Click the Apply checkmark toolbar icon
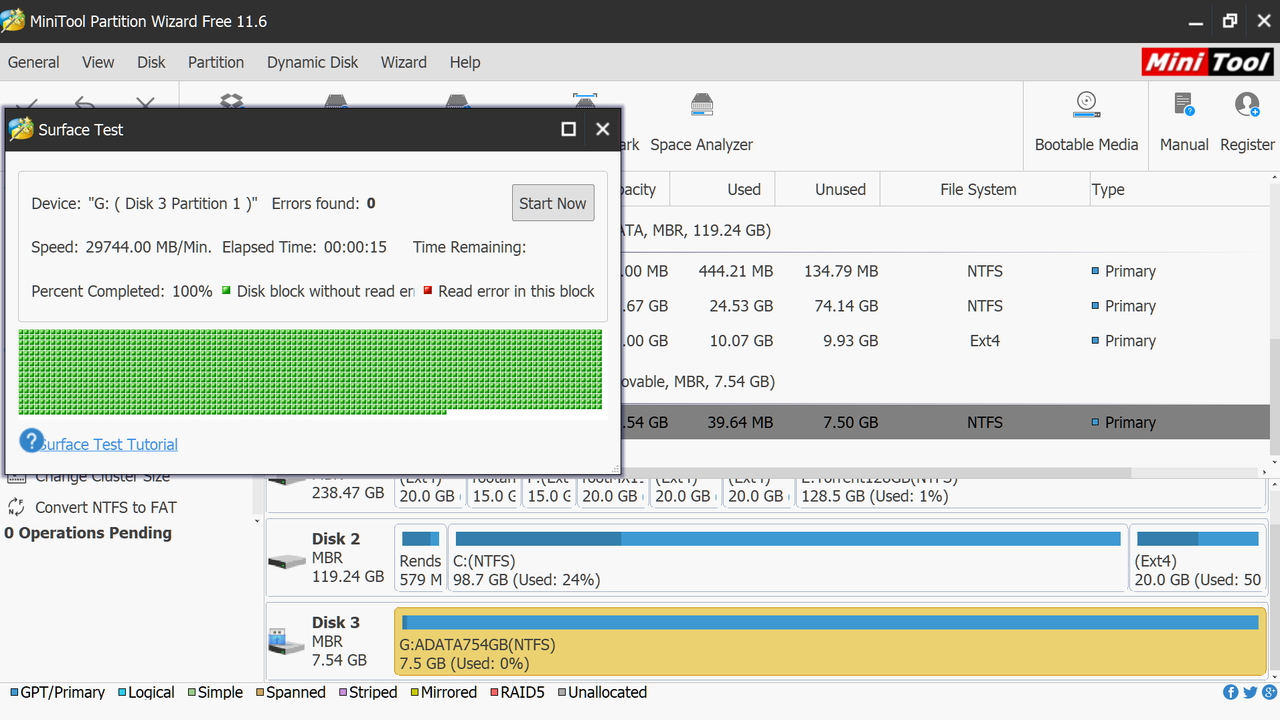Viewport: 1280px width, 720px height. [x=27, y=101]
